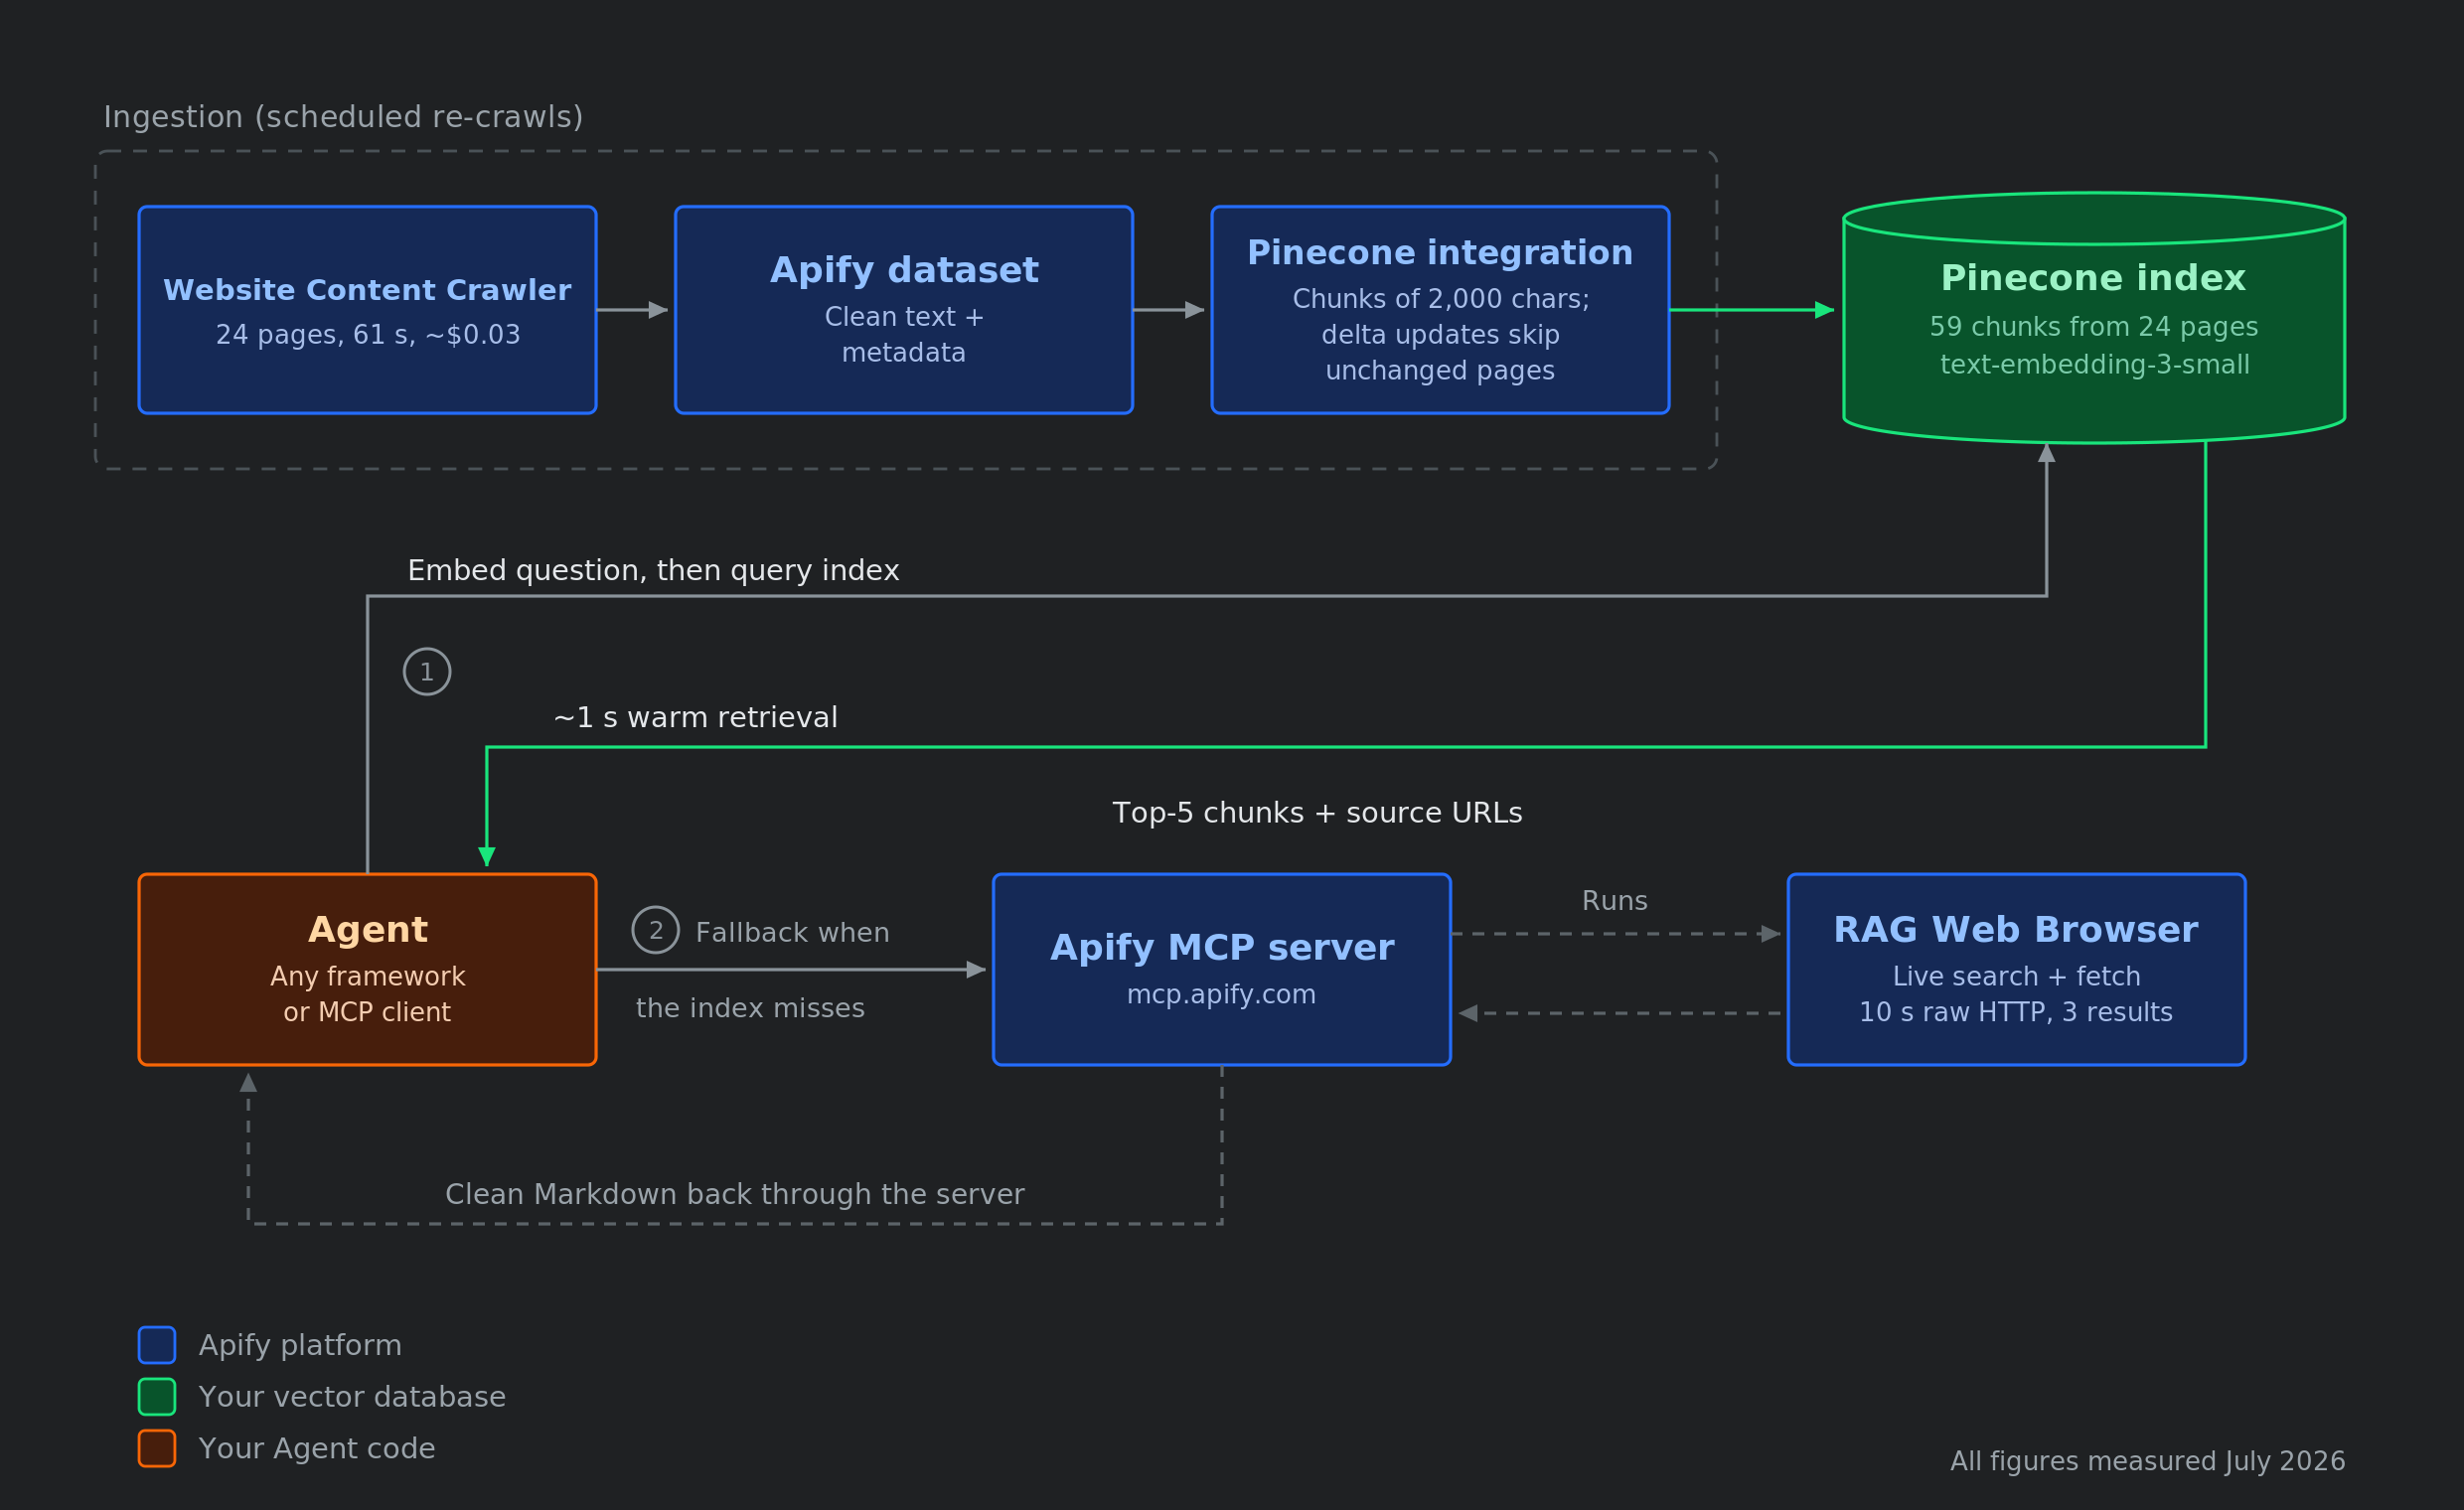Click the orange Agent code legend swatch
Image resolution: width=2464 pixels, height=1510 pixels.
pyautogui.click(x=157, y=1448)
